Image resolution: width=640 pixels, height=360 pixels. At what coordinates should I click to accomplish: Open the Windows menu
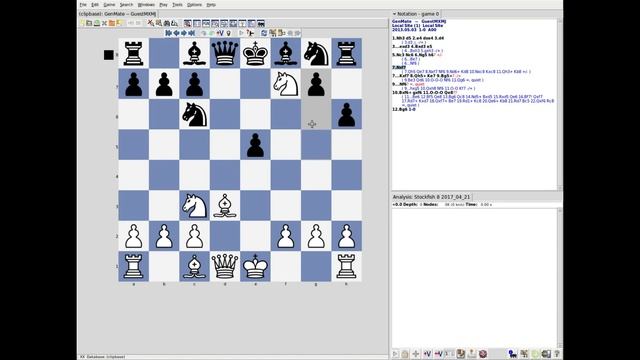[x=146, y=5]
